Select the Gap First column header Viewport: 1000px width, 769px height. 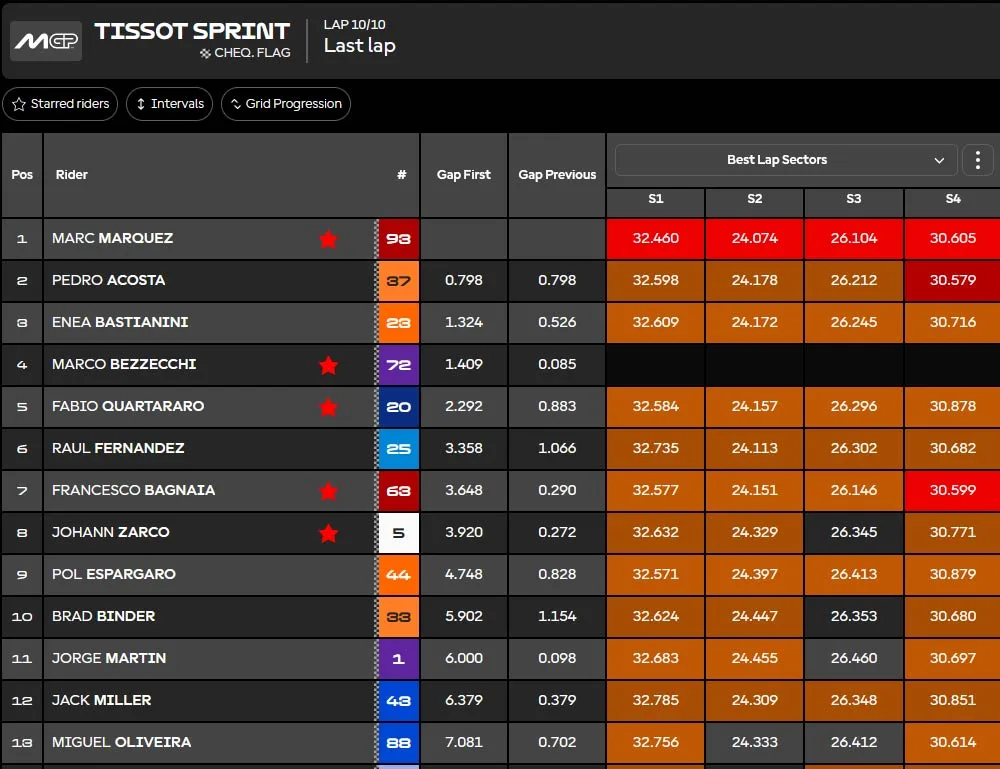pos(464,175)
